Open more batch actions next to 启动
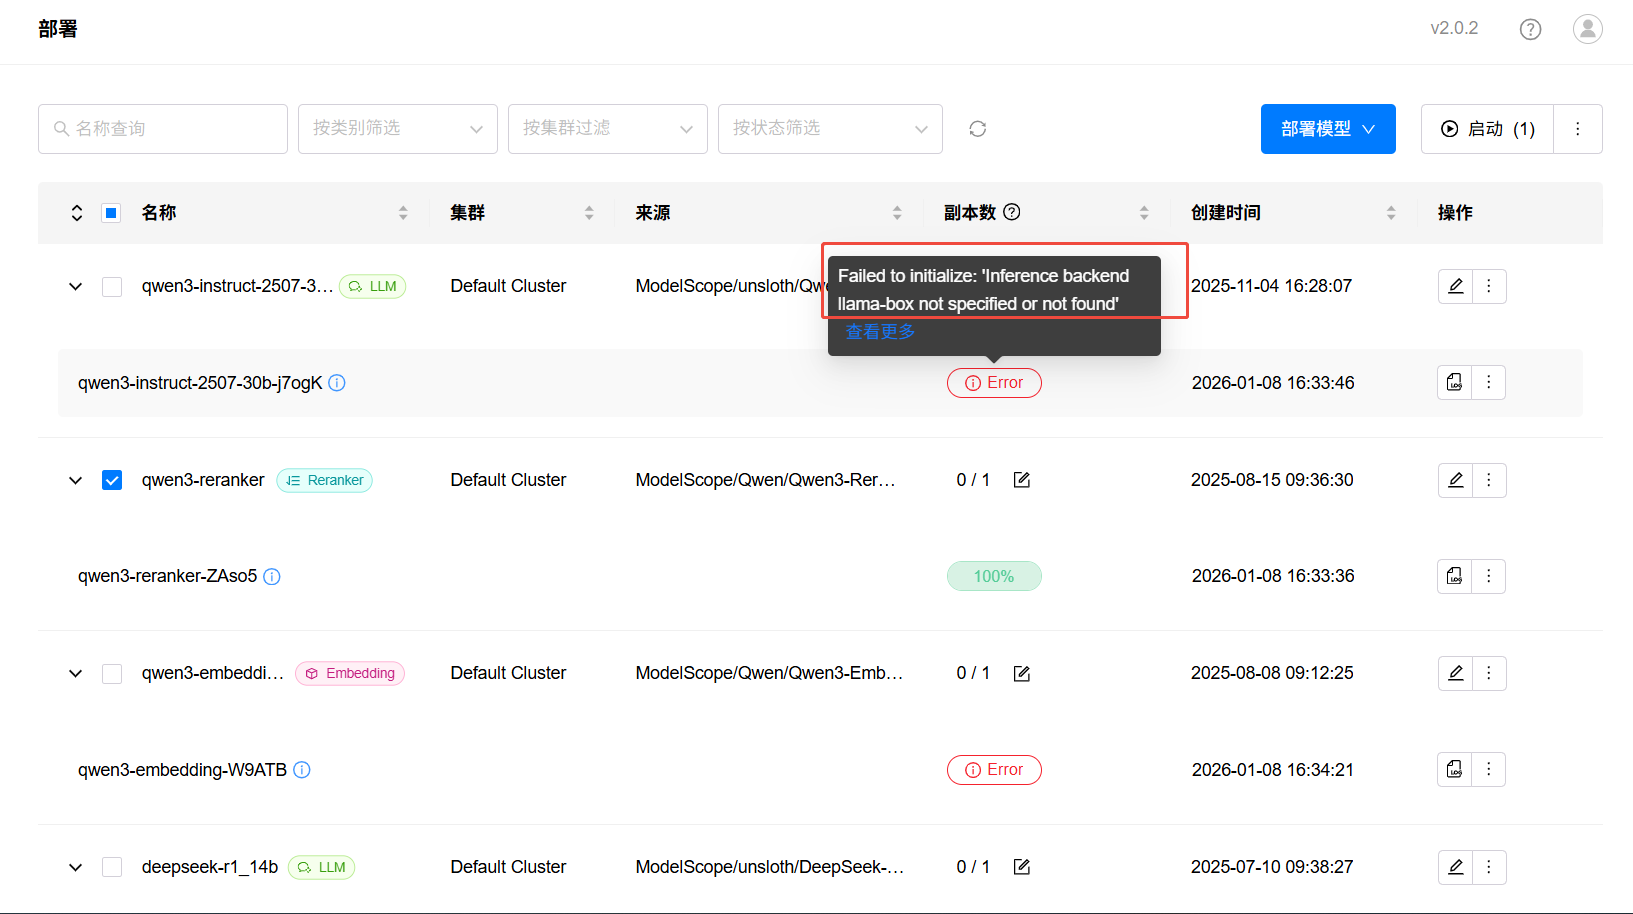Image resolution: width=1633 pixels, height=914 pixels. point(1578,129)
